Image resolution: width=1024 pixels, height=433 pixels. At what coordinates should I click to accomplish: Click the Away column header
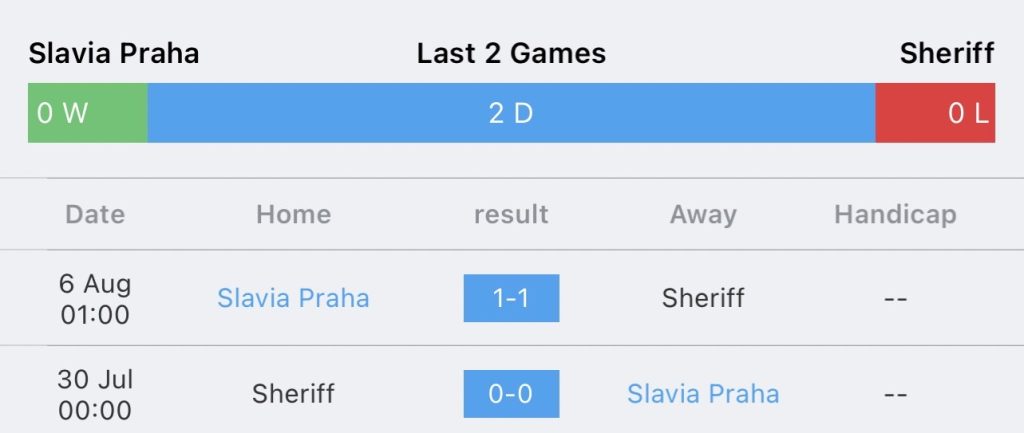pyautogui.click(x=703, y=215)
